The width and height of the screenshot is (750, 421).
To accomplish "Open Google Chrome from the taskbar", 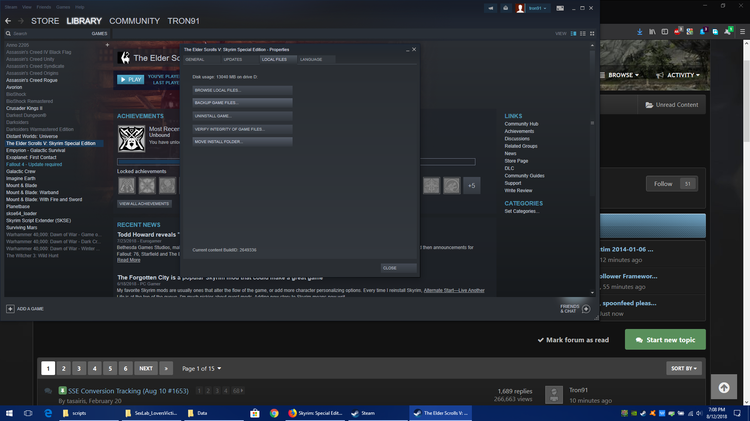I will point(274,413).
